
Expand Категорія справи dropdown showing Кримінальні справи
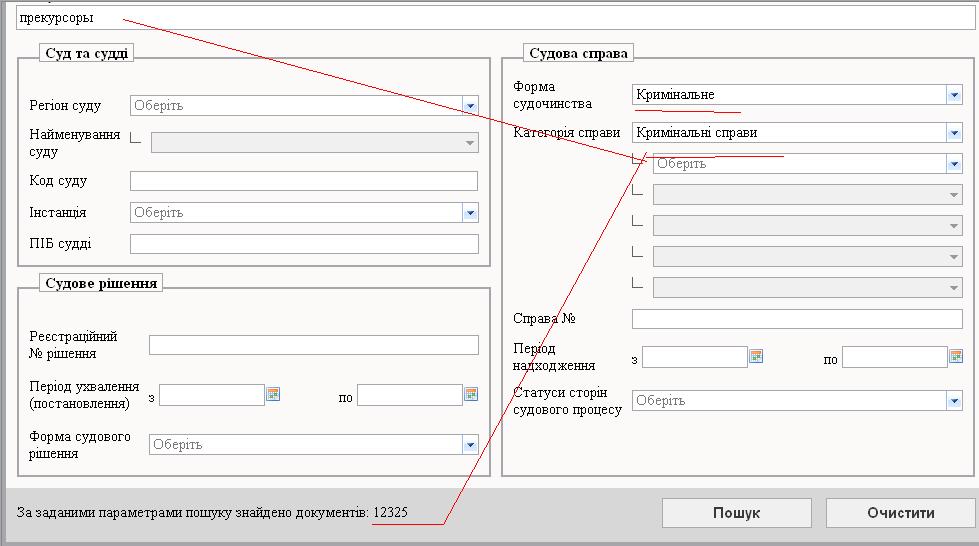pyautogui.click(x=953, y=133)
